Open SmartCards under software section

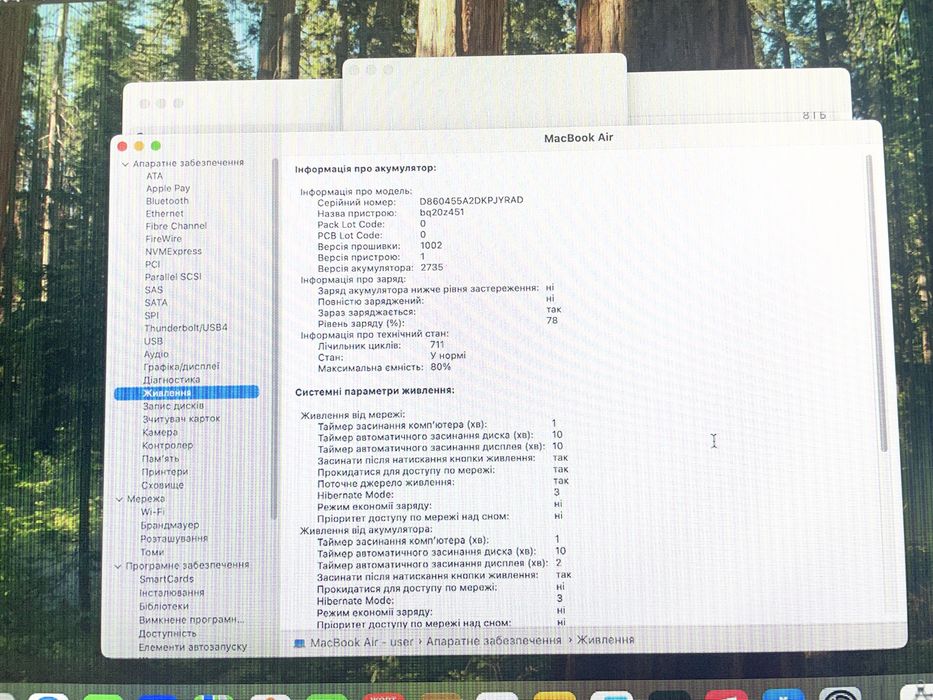click(x=167, y=579)
